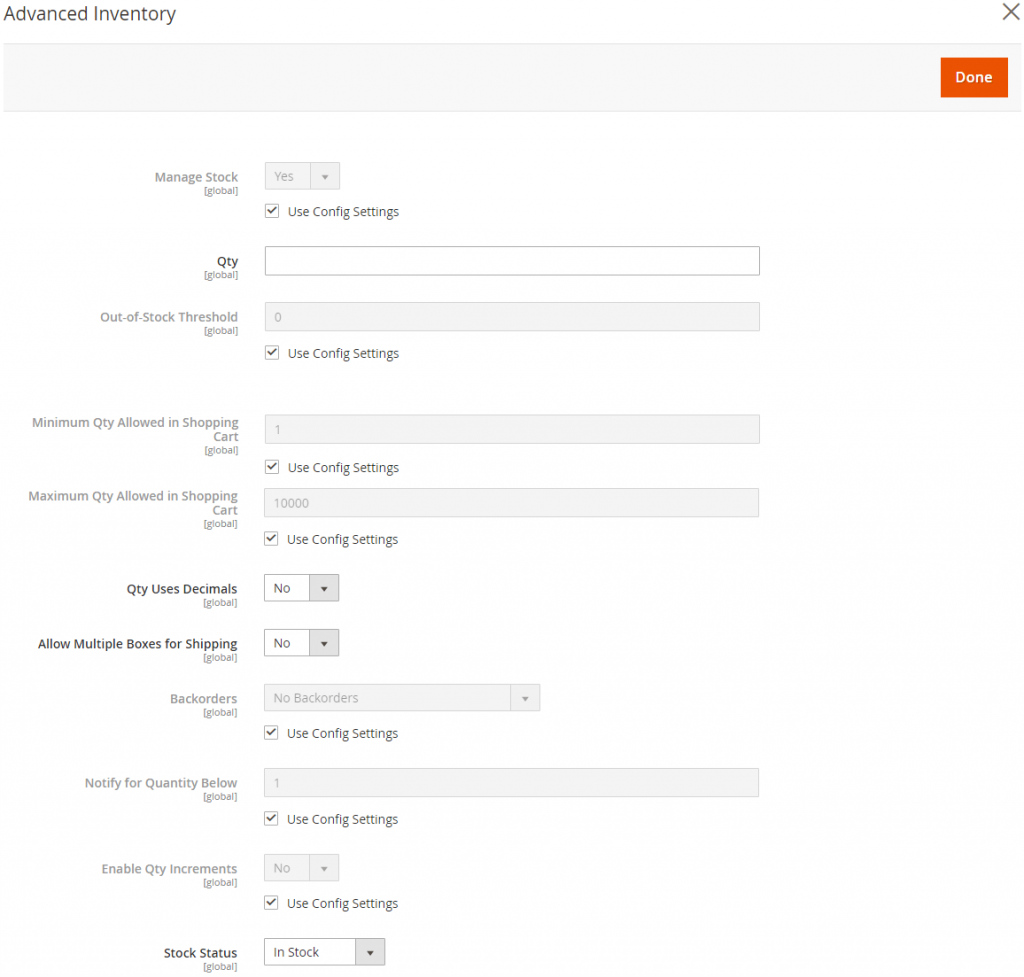Click inside the Qty input field
The height and width of the screenshot is (977, 1024).
pos(511,260)
